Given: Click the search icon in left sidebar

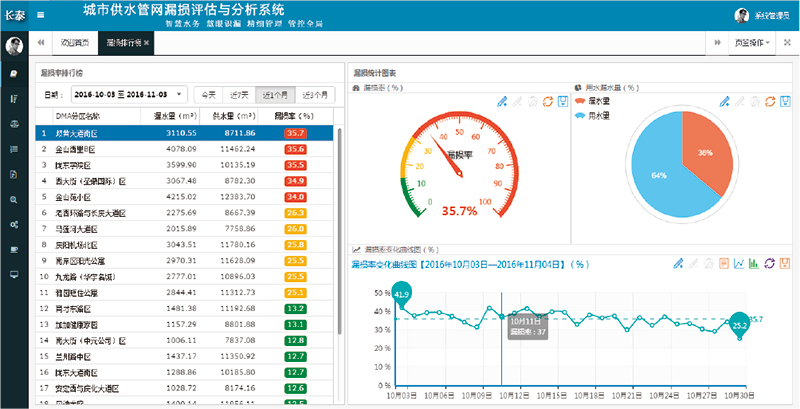Looking at the screenshot, I should pyautogui.click(x=14, y=199).
